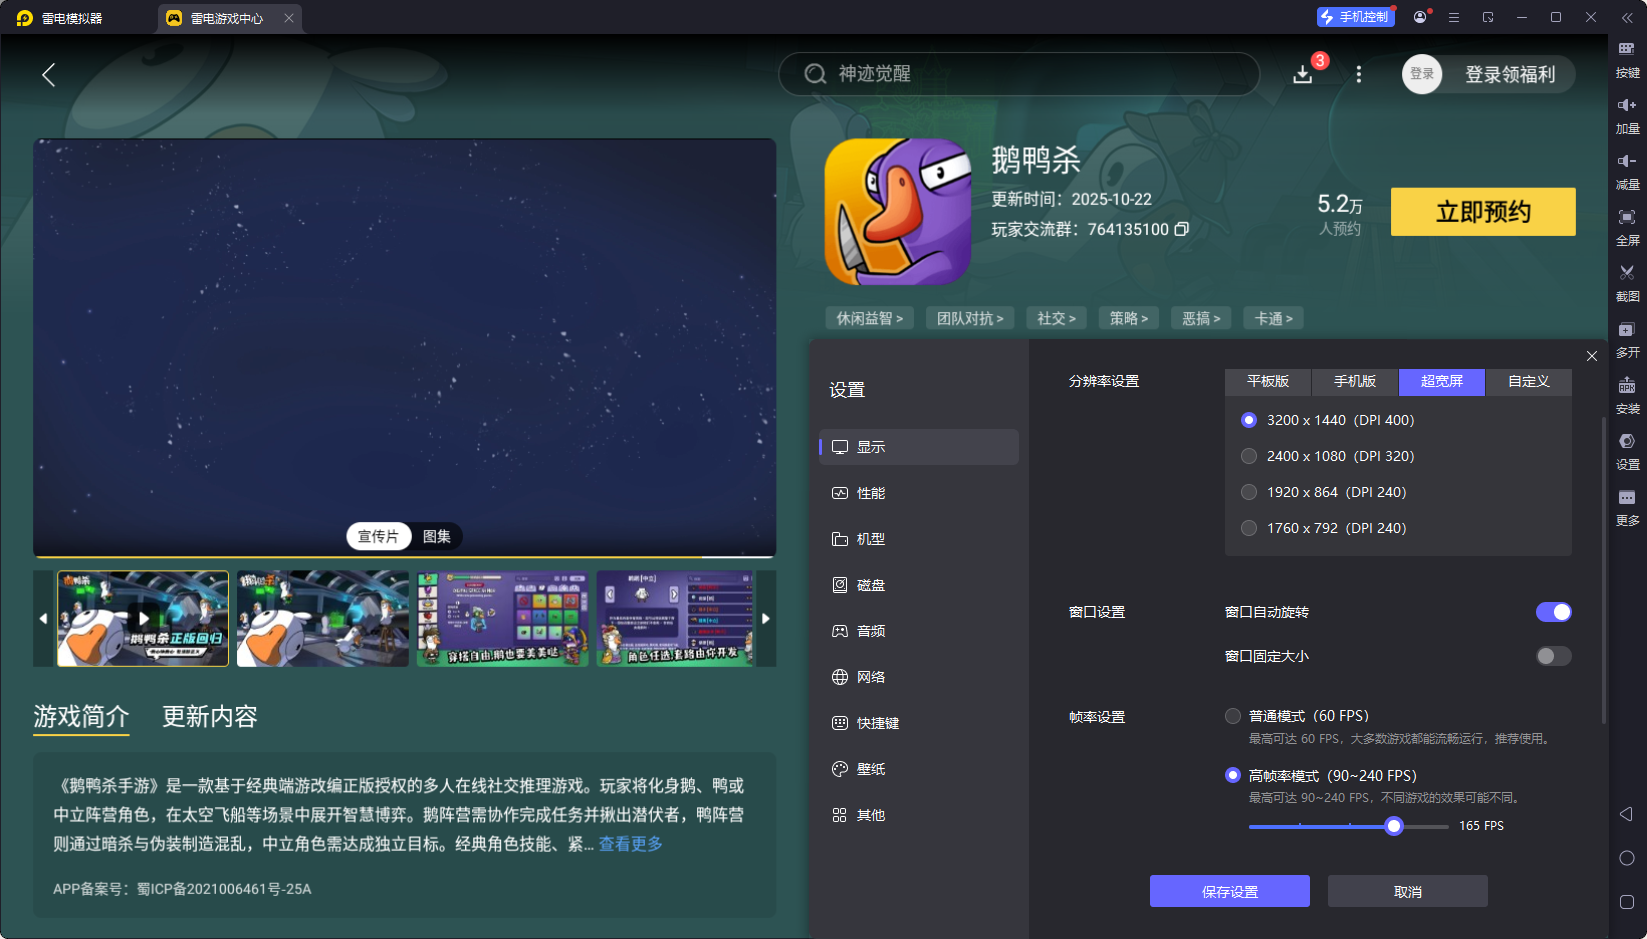Click 安装 to install an APK
This screenshot has height=939, width=1647.
[x=1627, y=395]
